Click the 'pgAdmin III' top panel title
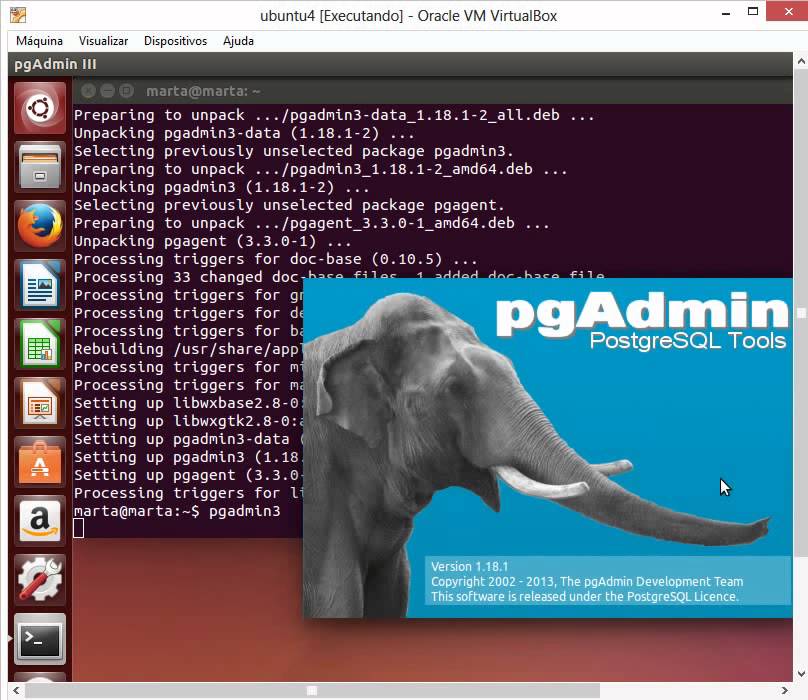The image size is (808, 700). 55,64
